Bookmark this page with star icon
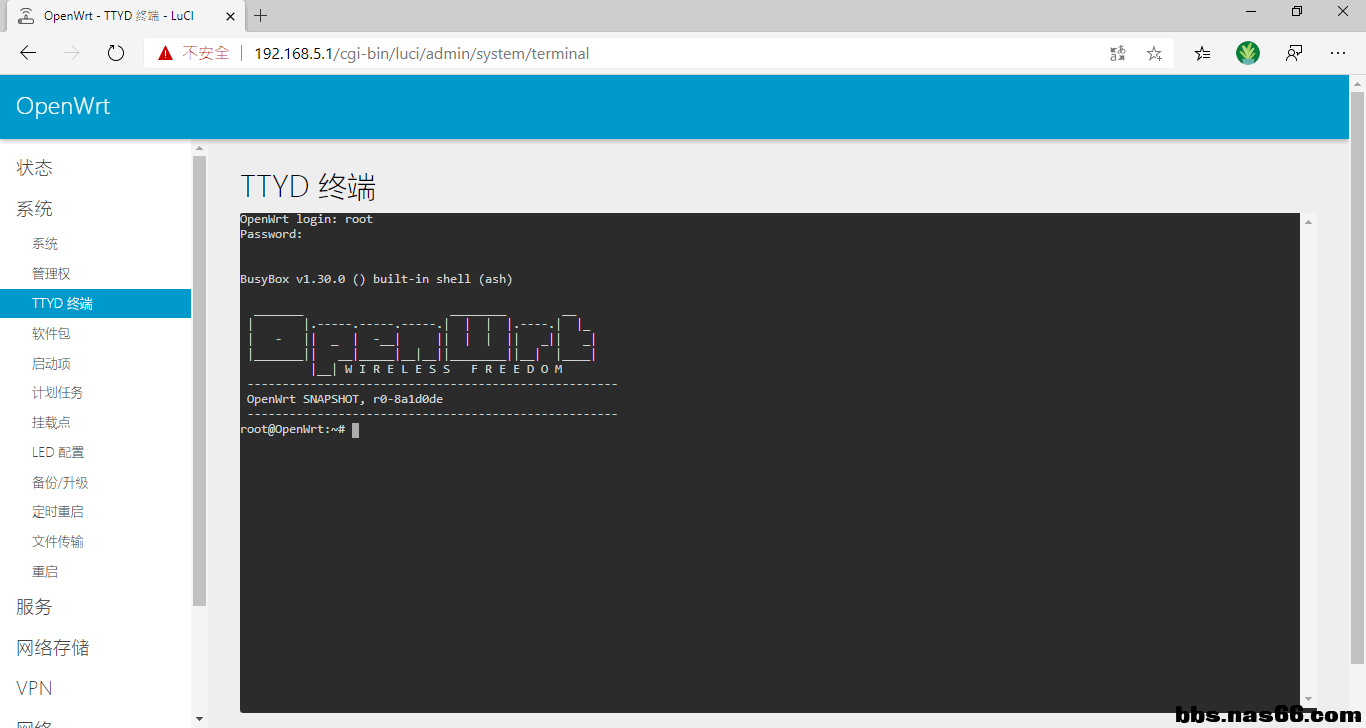The height and width of the screenshot is (728, 1366). pos(1154,54)
